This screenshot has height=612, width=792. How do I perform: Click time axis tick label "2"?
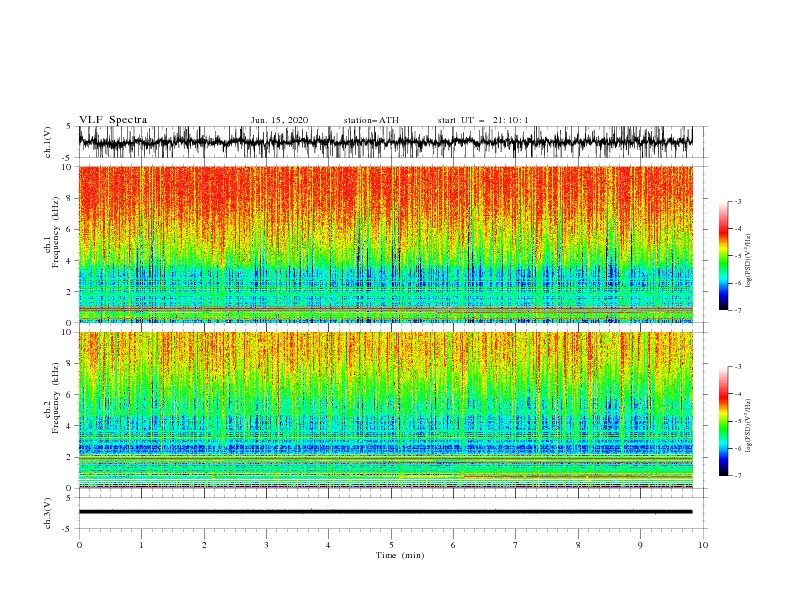click(204, 545)
